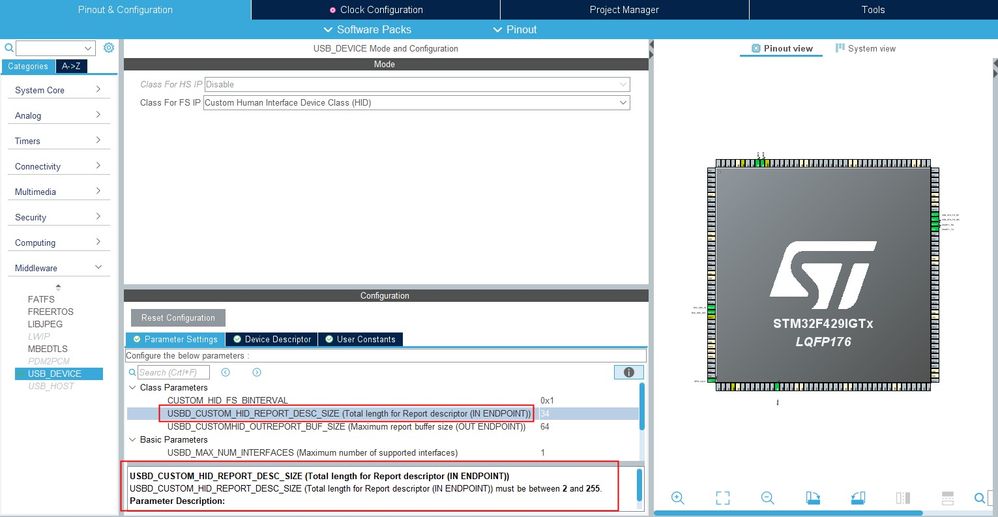Rotate the chip counter-clockwise
The image size is (998, 517).
tap(857, 498)
